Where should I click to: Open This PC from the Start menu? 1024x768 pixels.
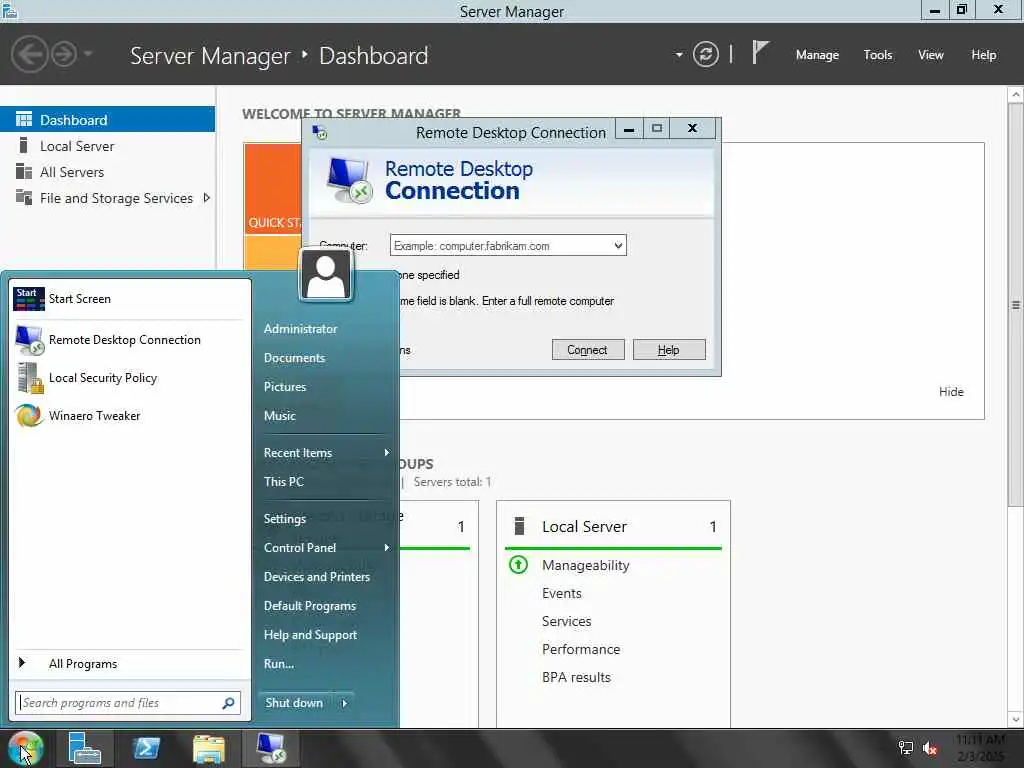click(283, 481)
